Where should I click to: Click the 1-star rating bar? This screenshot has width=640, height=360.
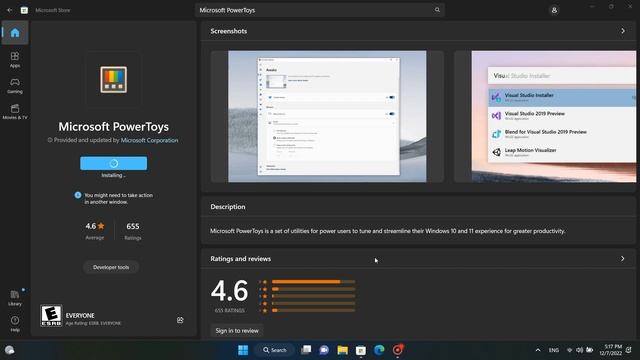[x=313, y=311]
